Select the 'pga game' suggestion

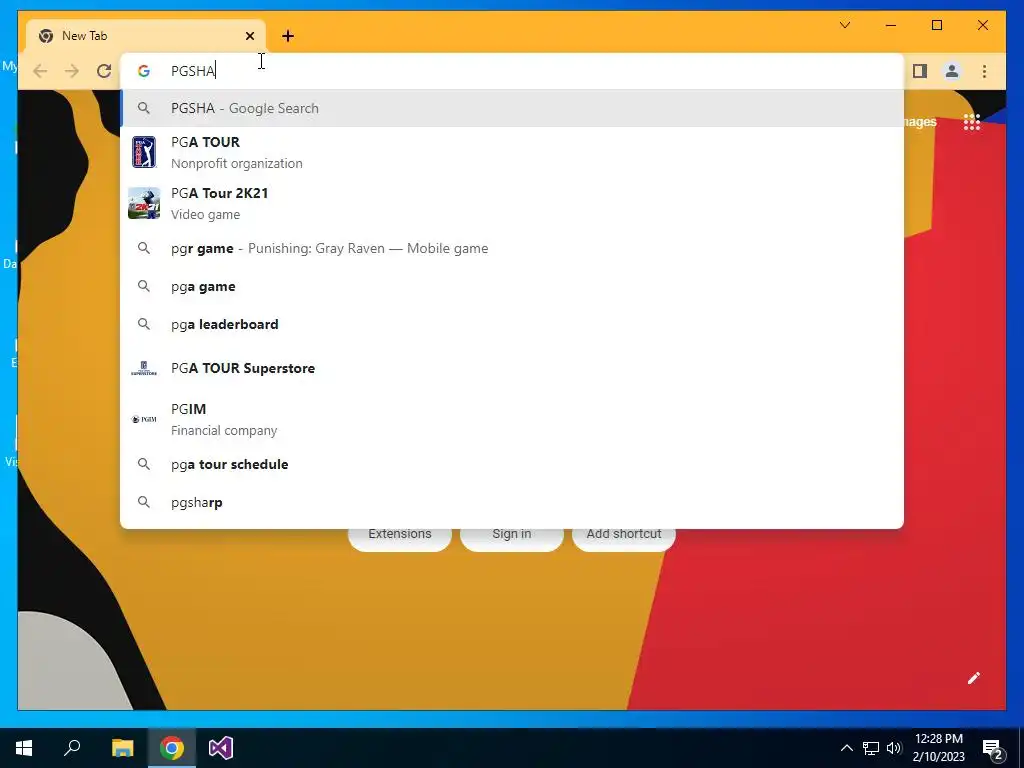pyautogui.click(x=512, y=286)
